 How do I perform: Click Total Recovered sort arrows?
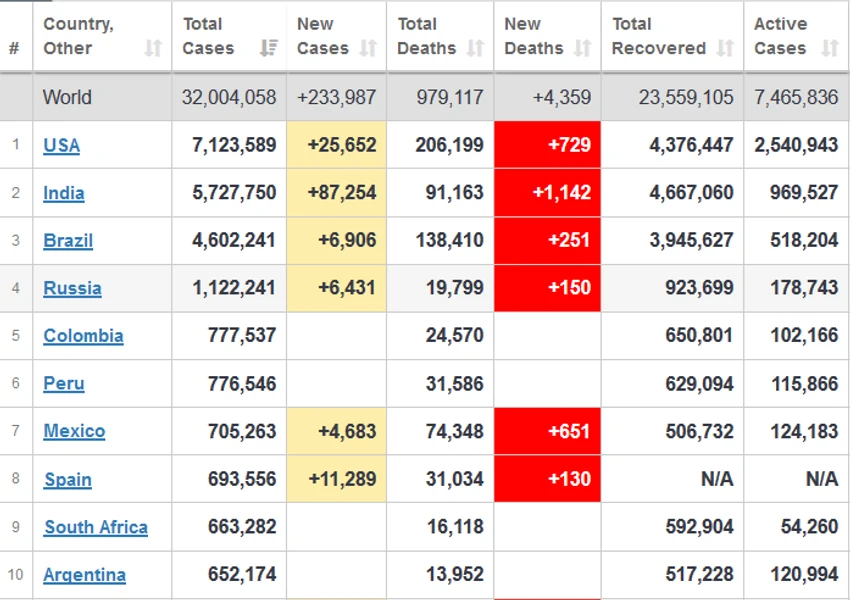725,48
